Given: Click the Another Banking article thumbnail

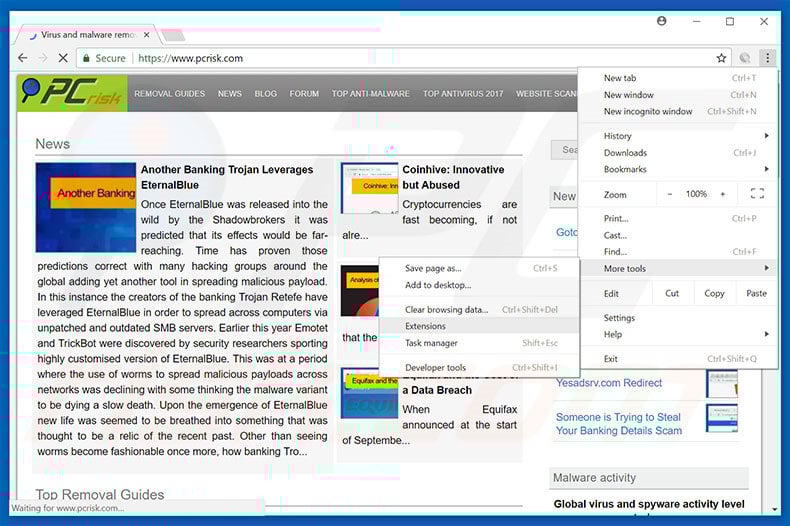Looking at the screenshot, I should [86, 208].
